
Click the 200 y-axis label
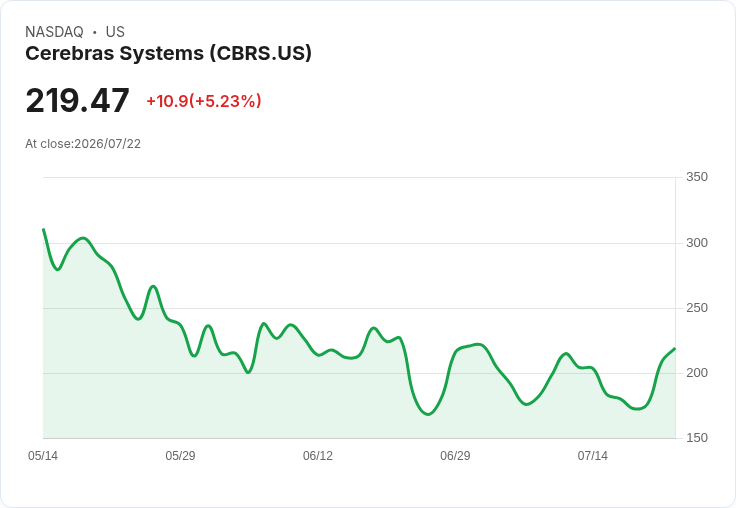(697, 373)
